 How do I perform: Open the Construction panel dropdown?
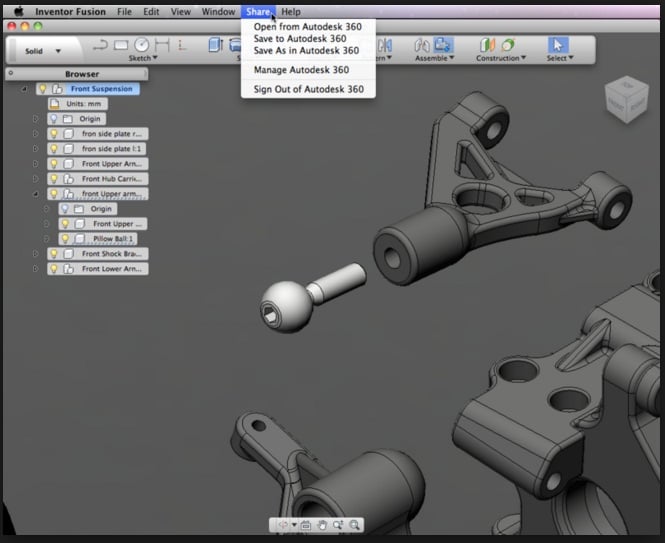501,58
